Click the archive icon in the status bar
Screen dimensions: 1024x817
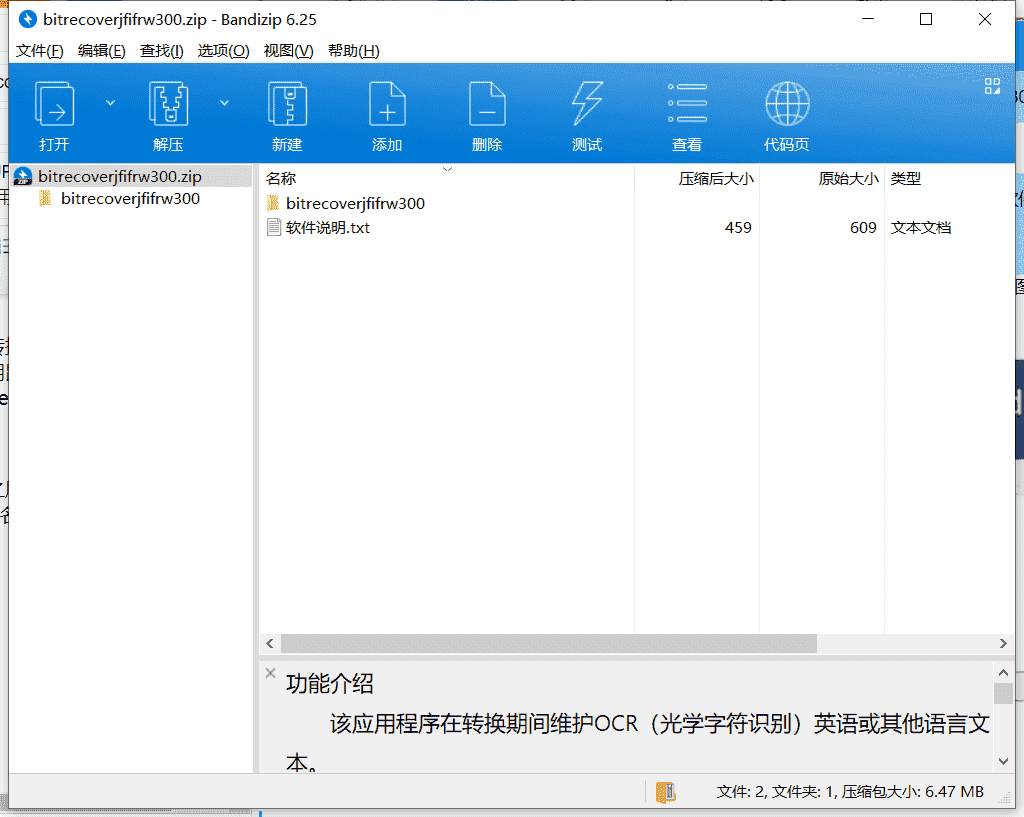(x=665, y=792)
